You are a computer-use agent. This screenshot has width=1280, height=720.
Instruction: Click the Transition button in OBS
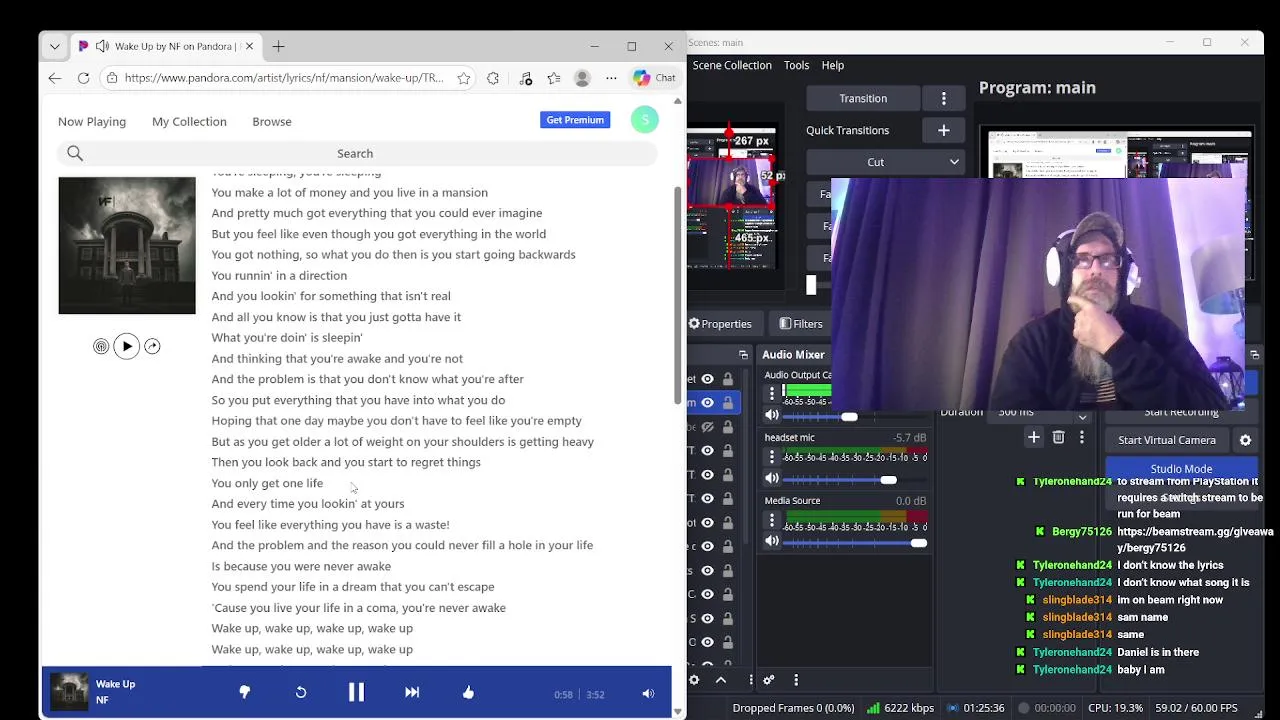click(x=863, y=98)
